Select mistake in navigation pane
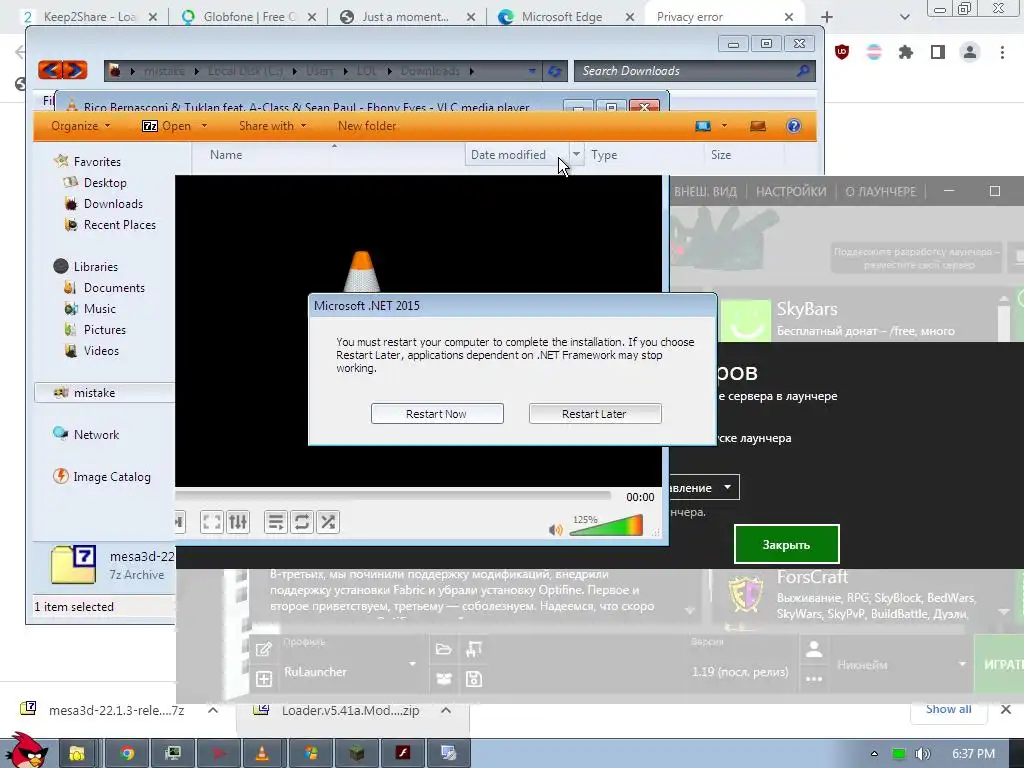The width and height of the screenshot is (1024, 768). (94, 392)
